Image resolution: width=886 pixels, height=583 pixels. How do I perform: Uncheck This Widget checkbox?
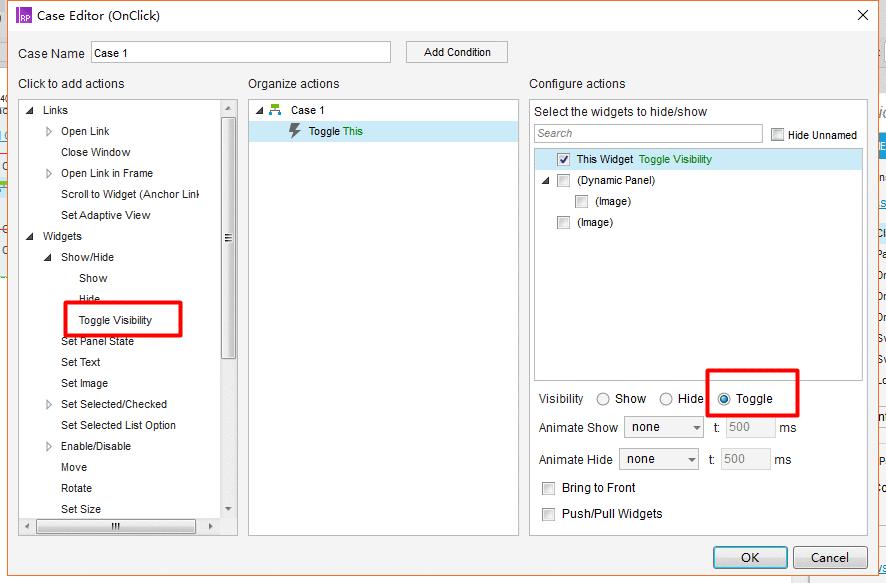(x=563, y=159)
